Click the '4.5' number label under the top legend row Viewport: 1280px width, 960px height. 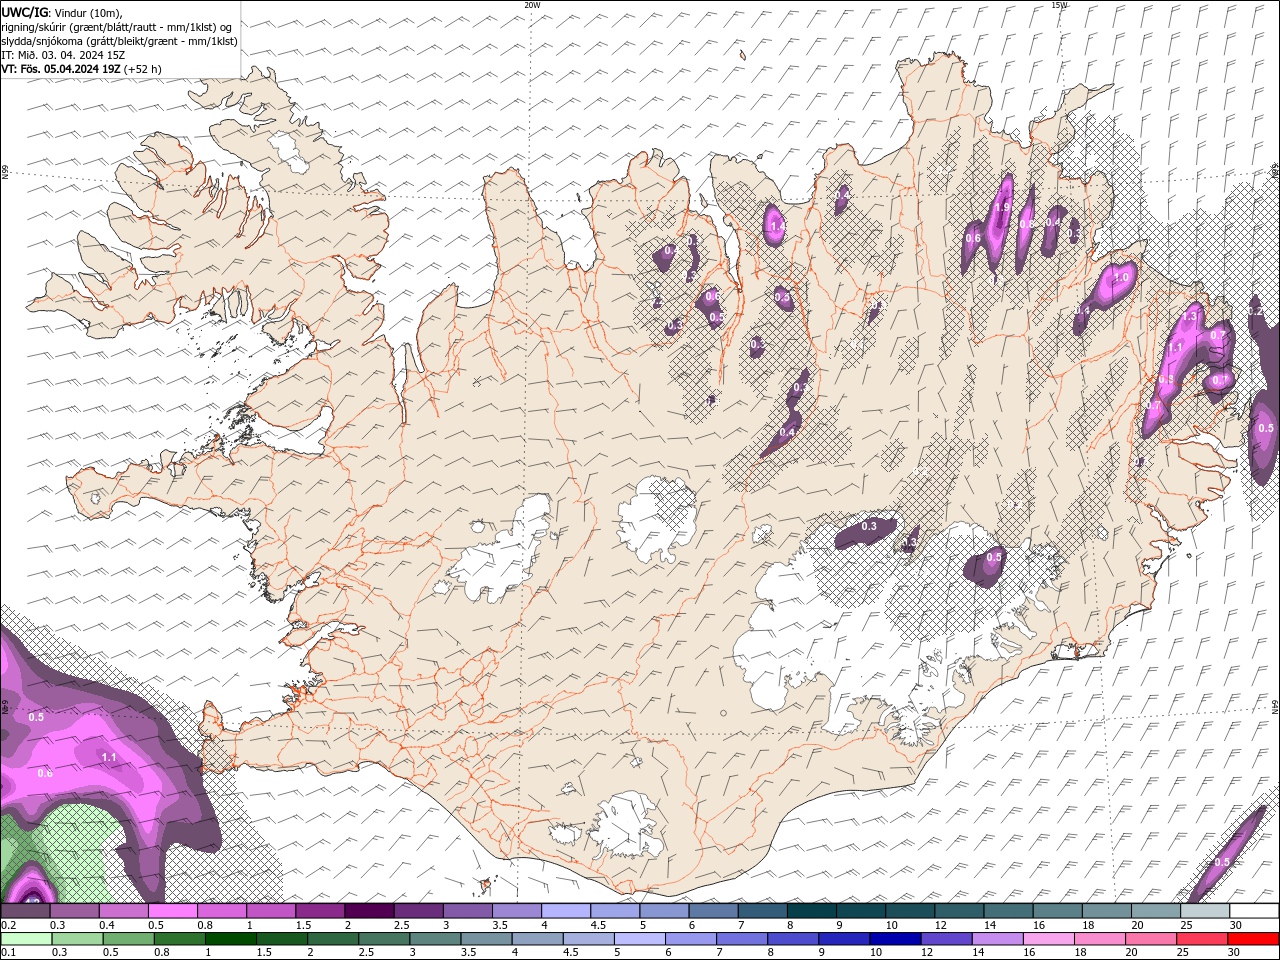pyautogui.click(x=598, y=925)
